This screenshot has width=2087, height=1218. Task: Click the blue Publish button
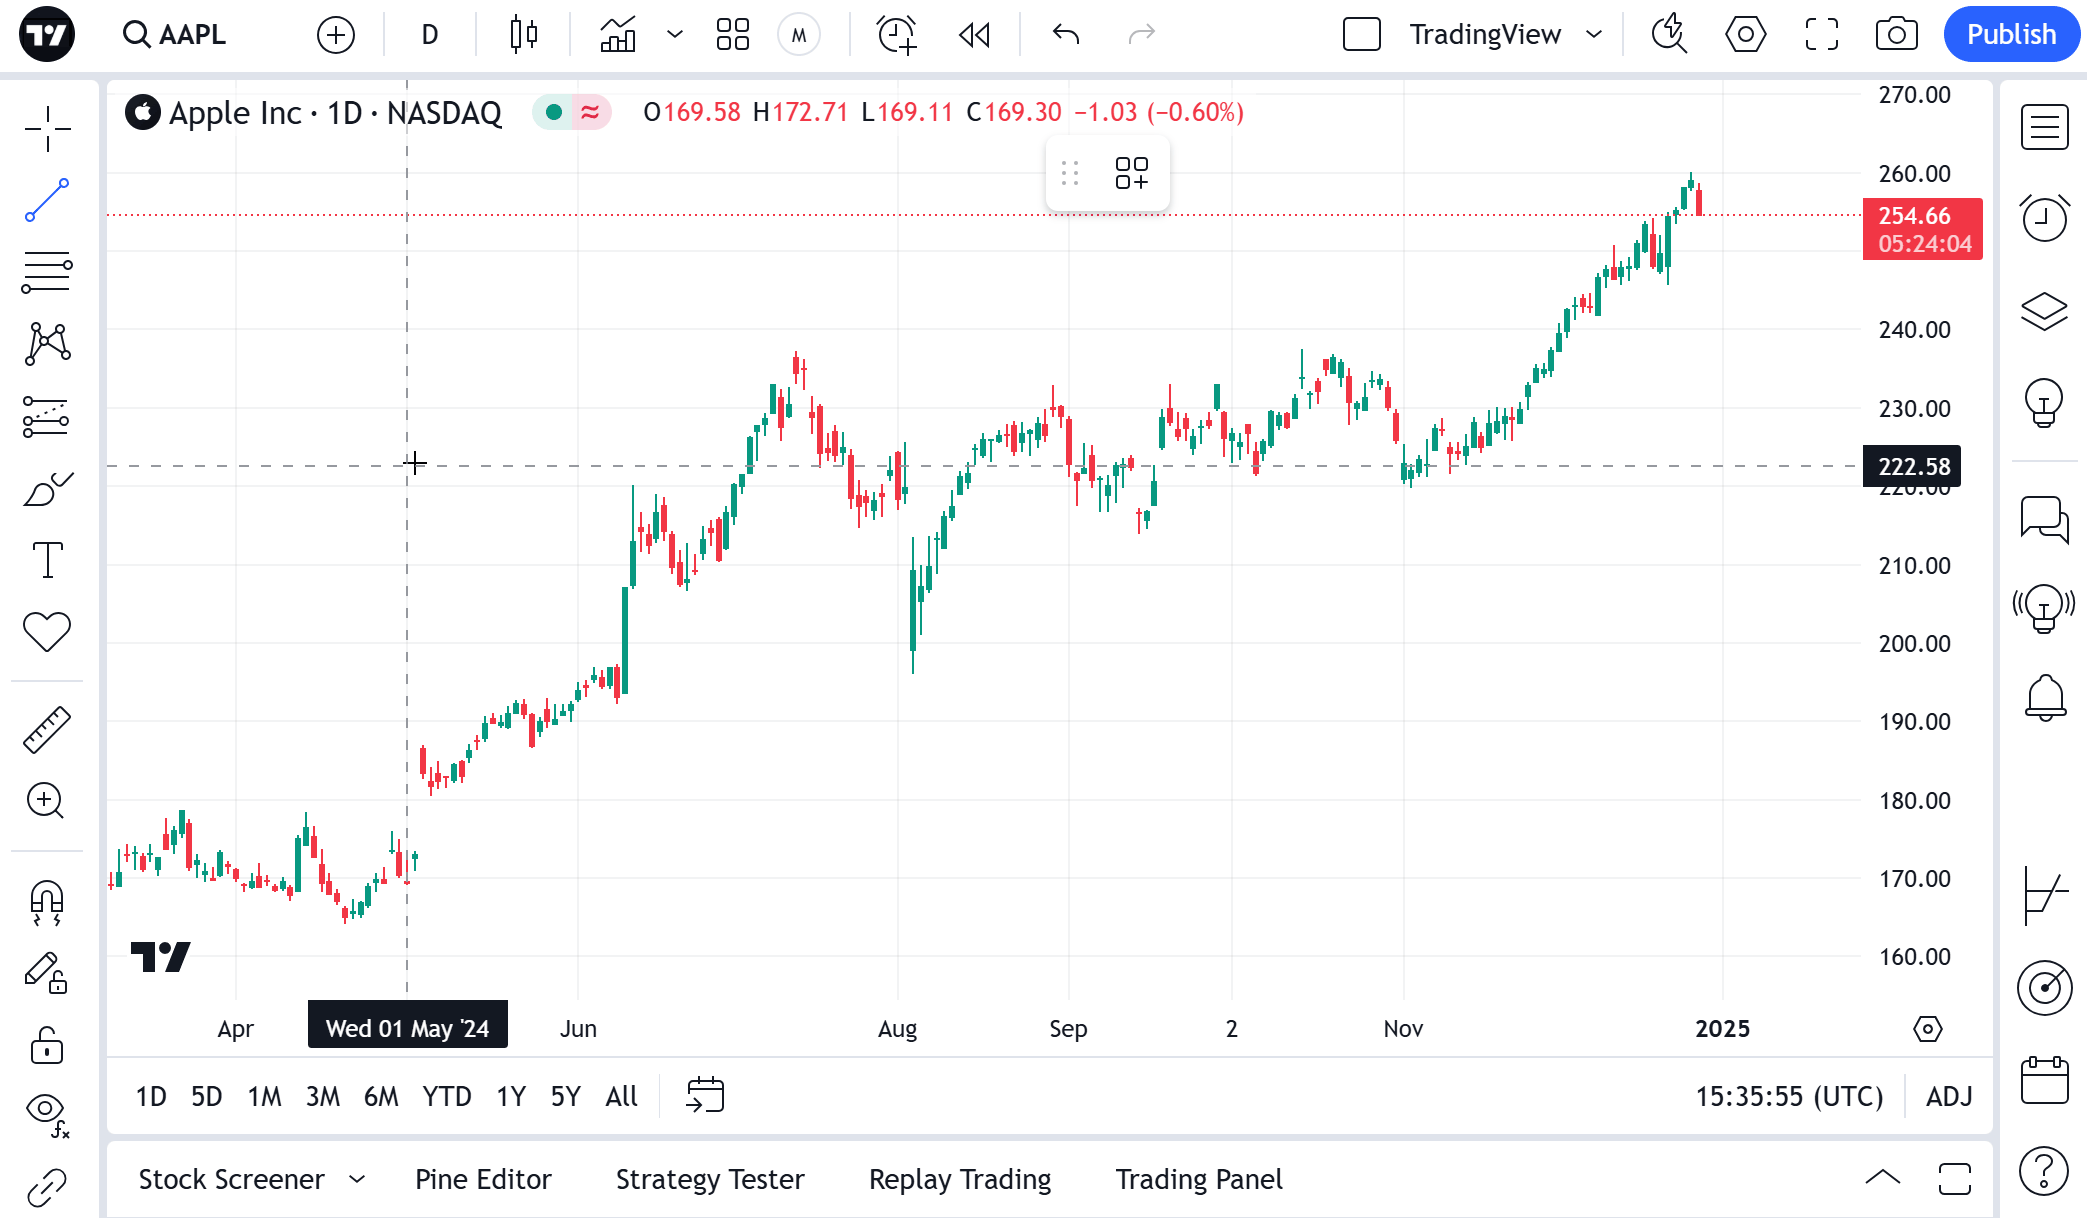(x=2011, y=35)
